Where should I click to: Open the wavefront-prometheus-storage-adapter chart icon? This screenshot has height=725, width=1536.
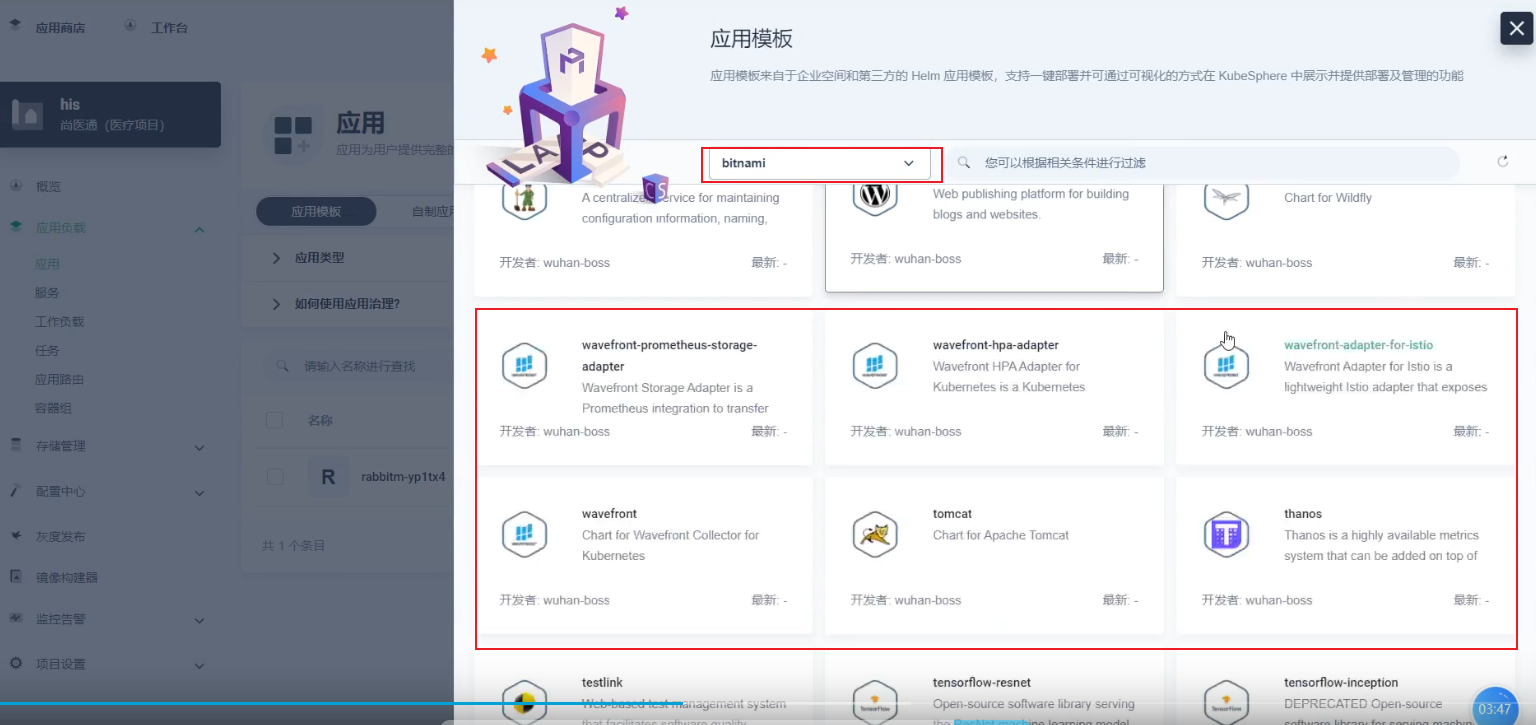tap(524, 366)
